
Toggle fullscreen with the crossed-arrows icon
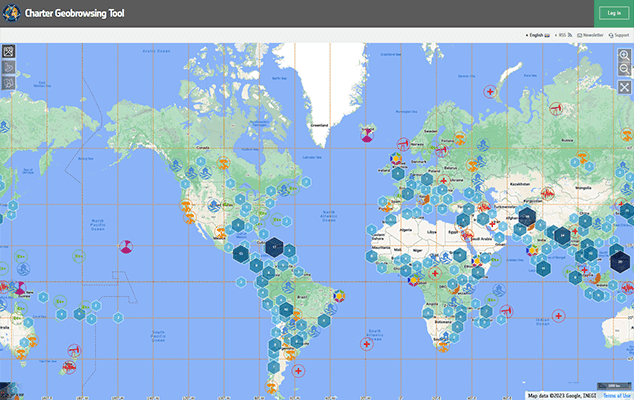[x=624, y=87]
